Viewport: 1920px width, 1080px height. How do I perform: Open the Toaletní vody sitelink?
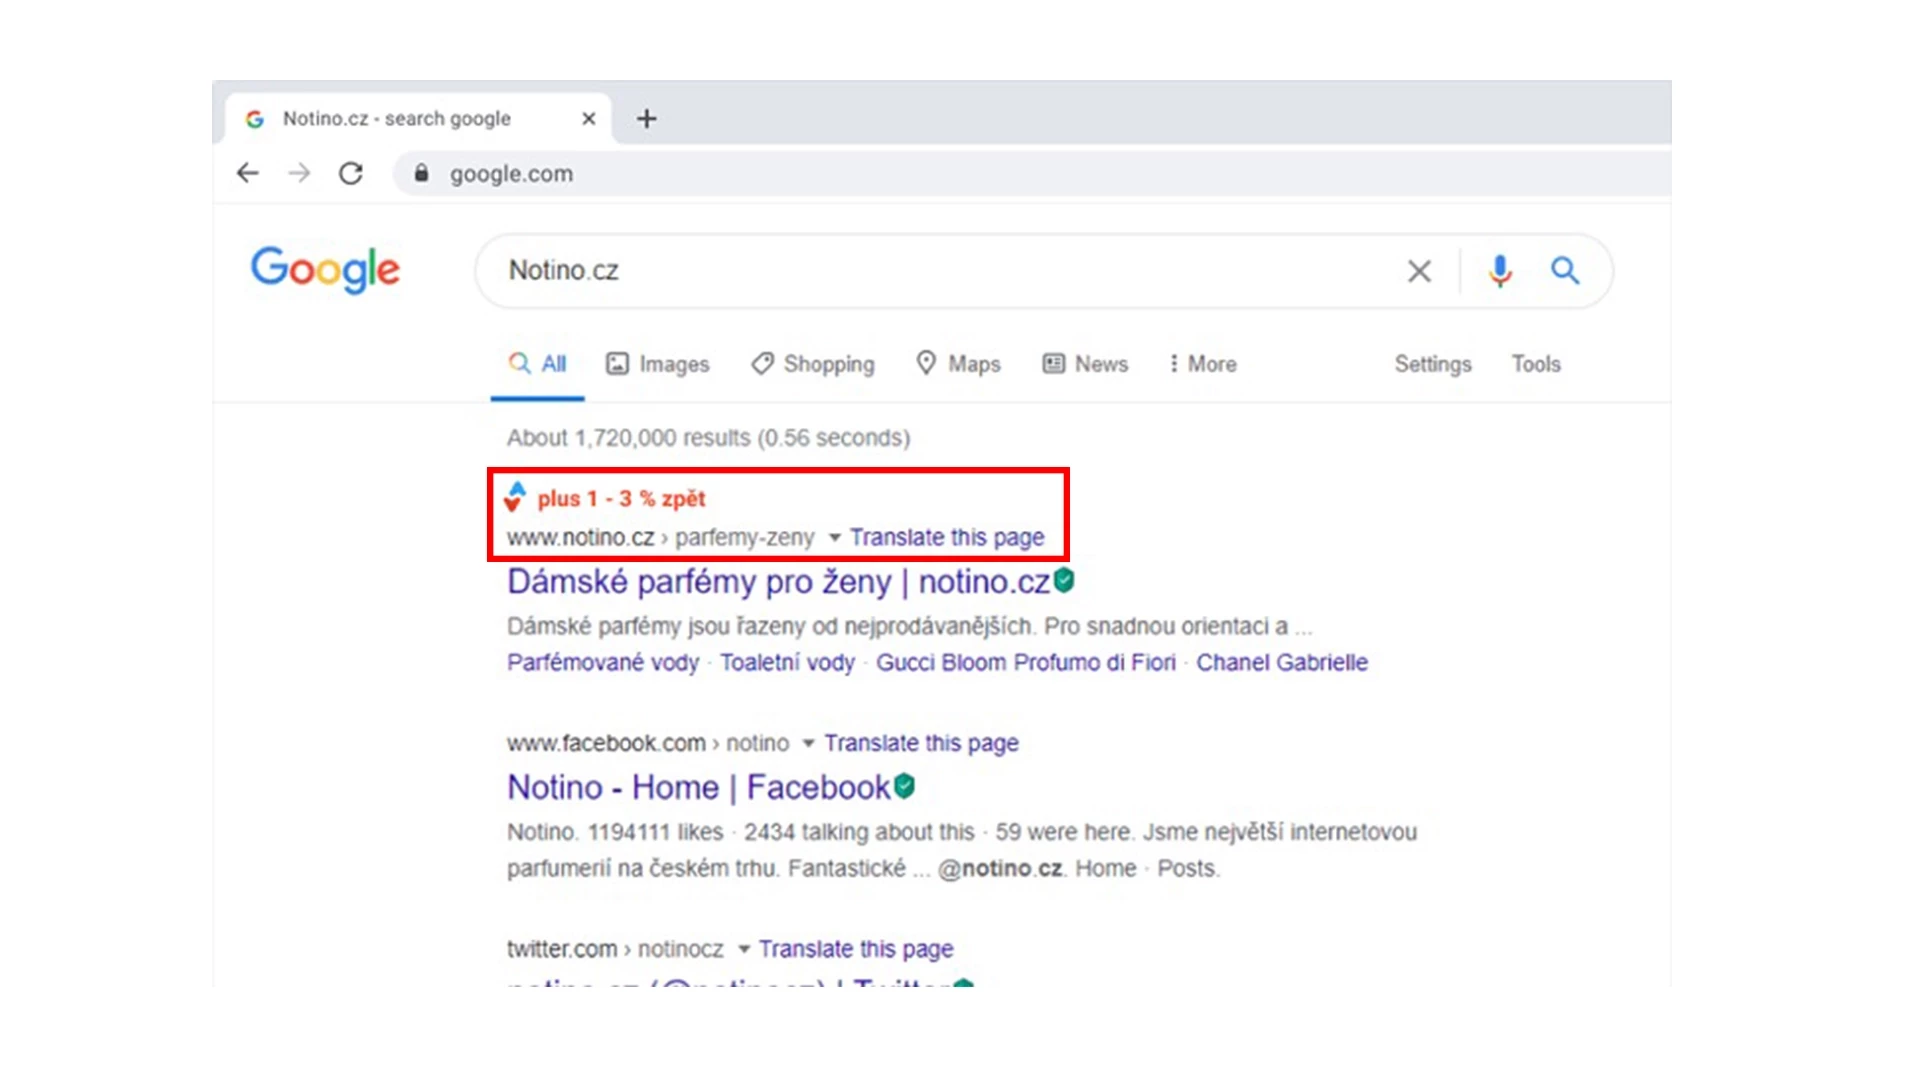click(x=787, y=662)
